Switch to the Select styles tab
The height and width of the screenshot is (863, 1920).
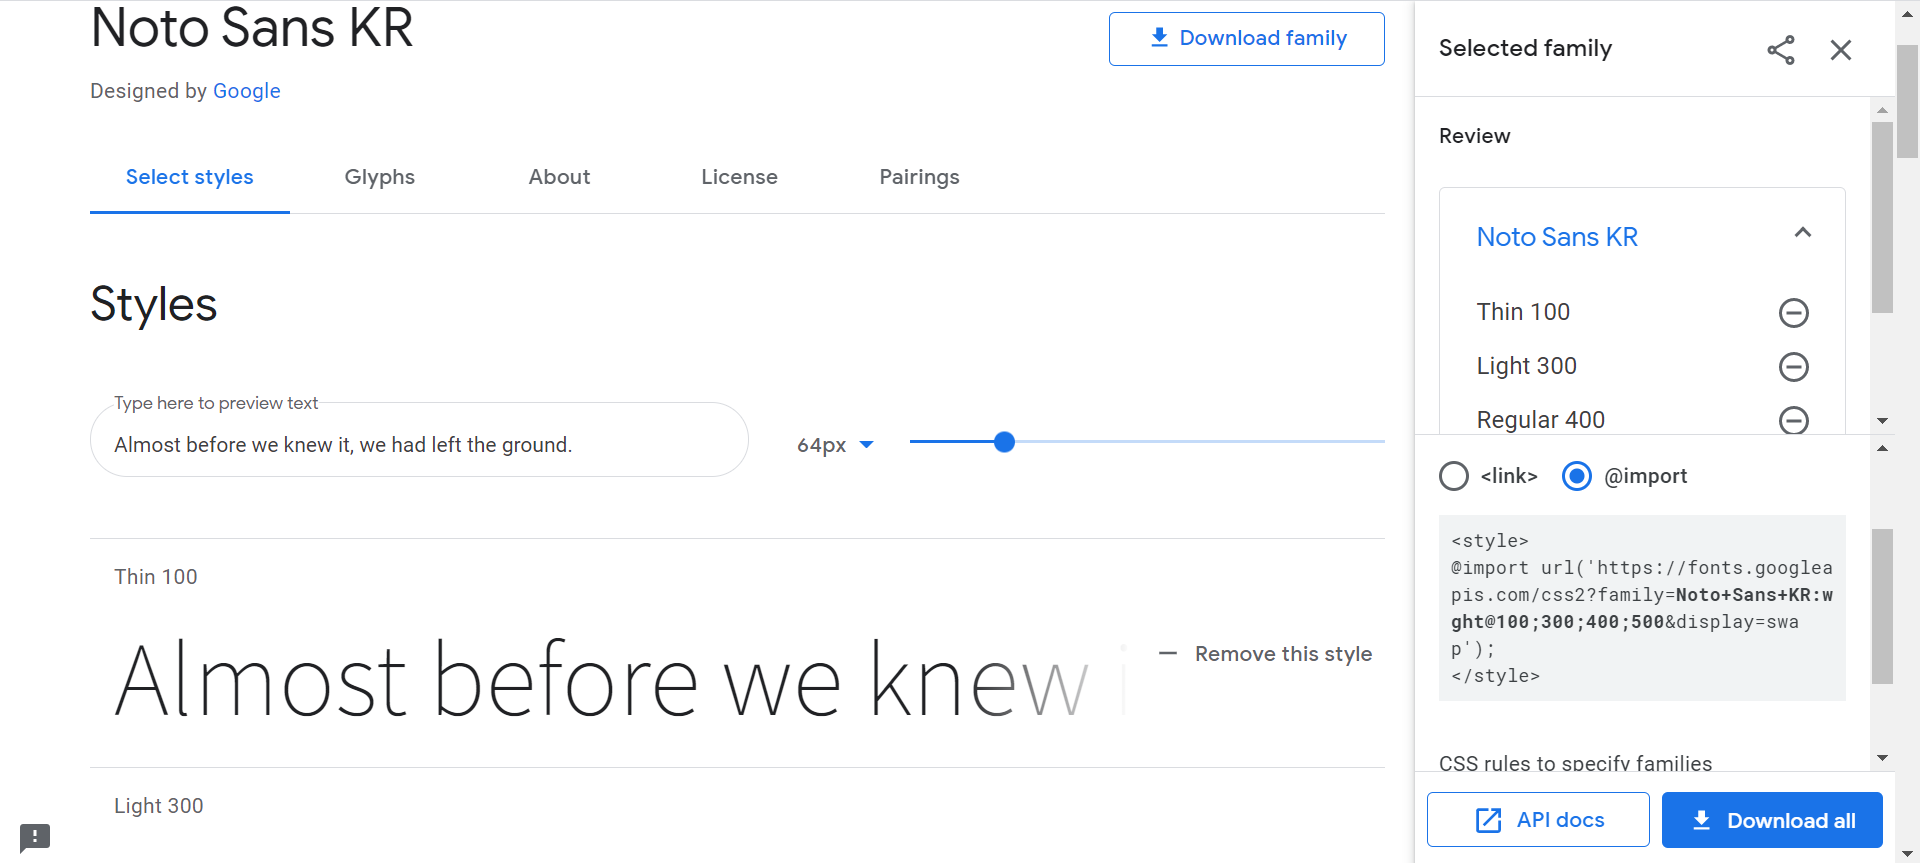point(190,177)
